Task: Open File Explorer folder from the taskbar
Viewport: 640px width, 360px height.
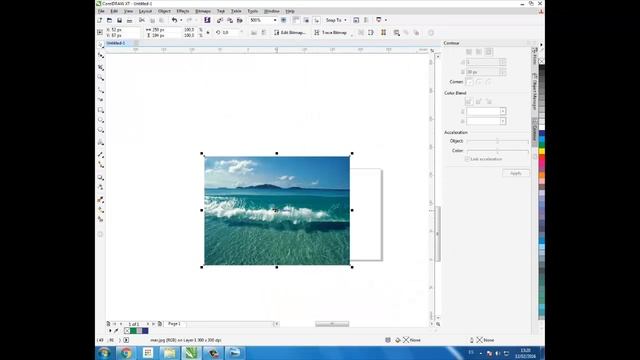Action: coord(170,353)
